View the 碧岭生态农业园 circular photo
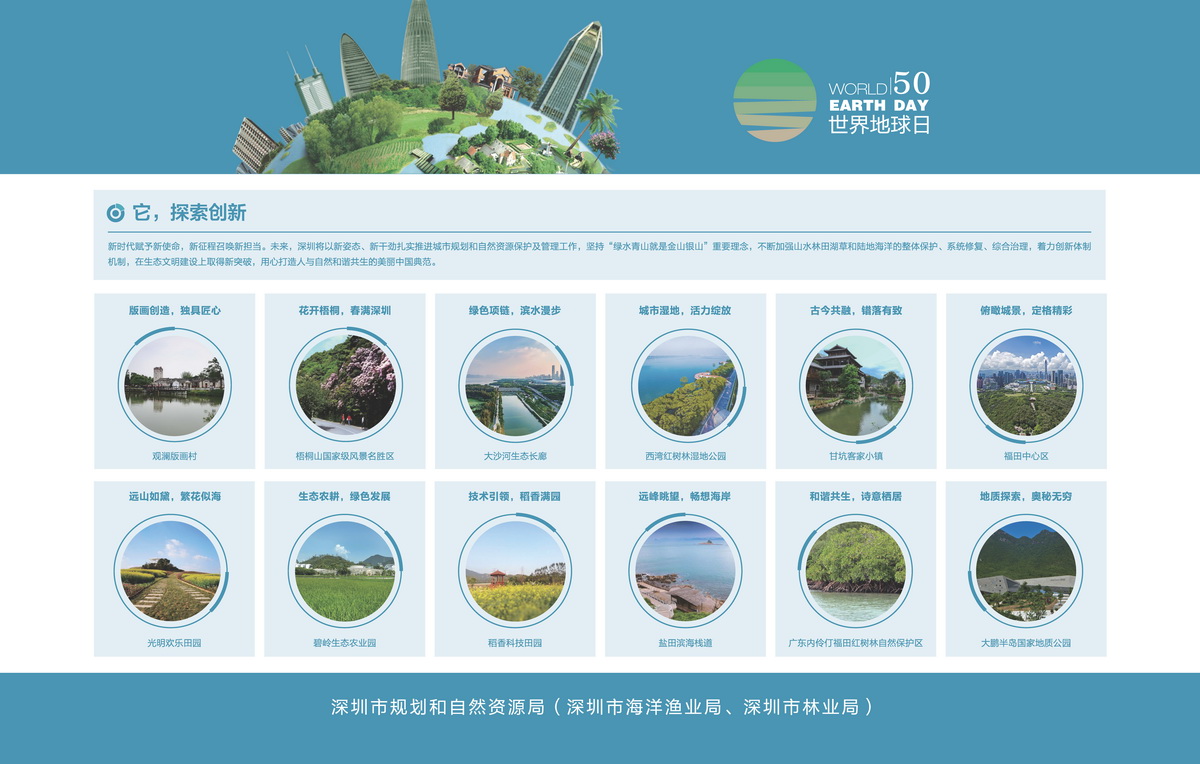The height and width of the screenshot is (764, 1200). point(345,572)
